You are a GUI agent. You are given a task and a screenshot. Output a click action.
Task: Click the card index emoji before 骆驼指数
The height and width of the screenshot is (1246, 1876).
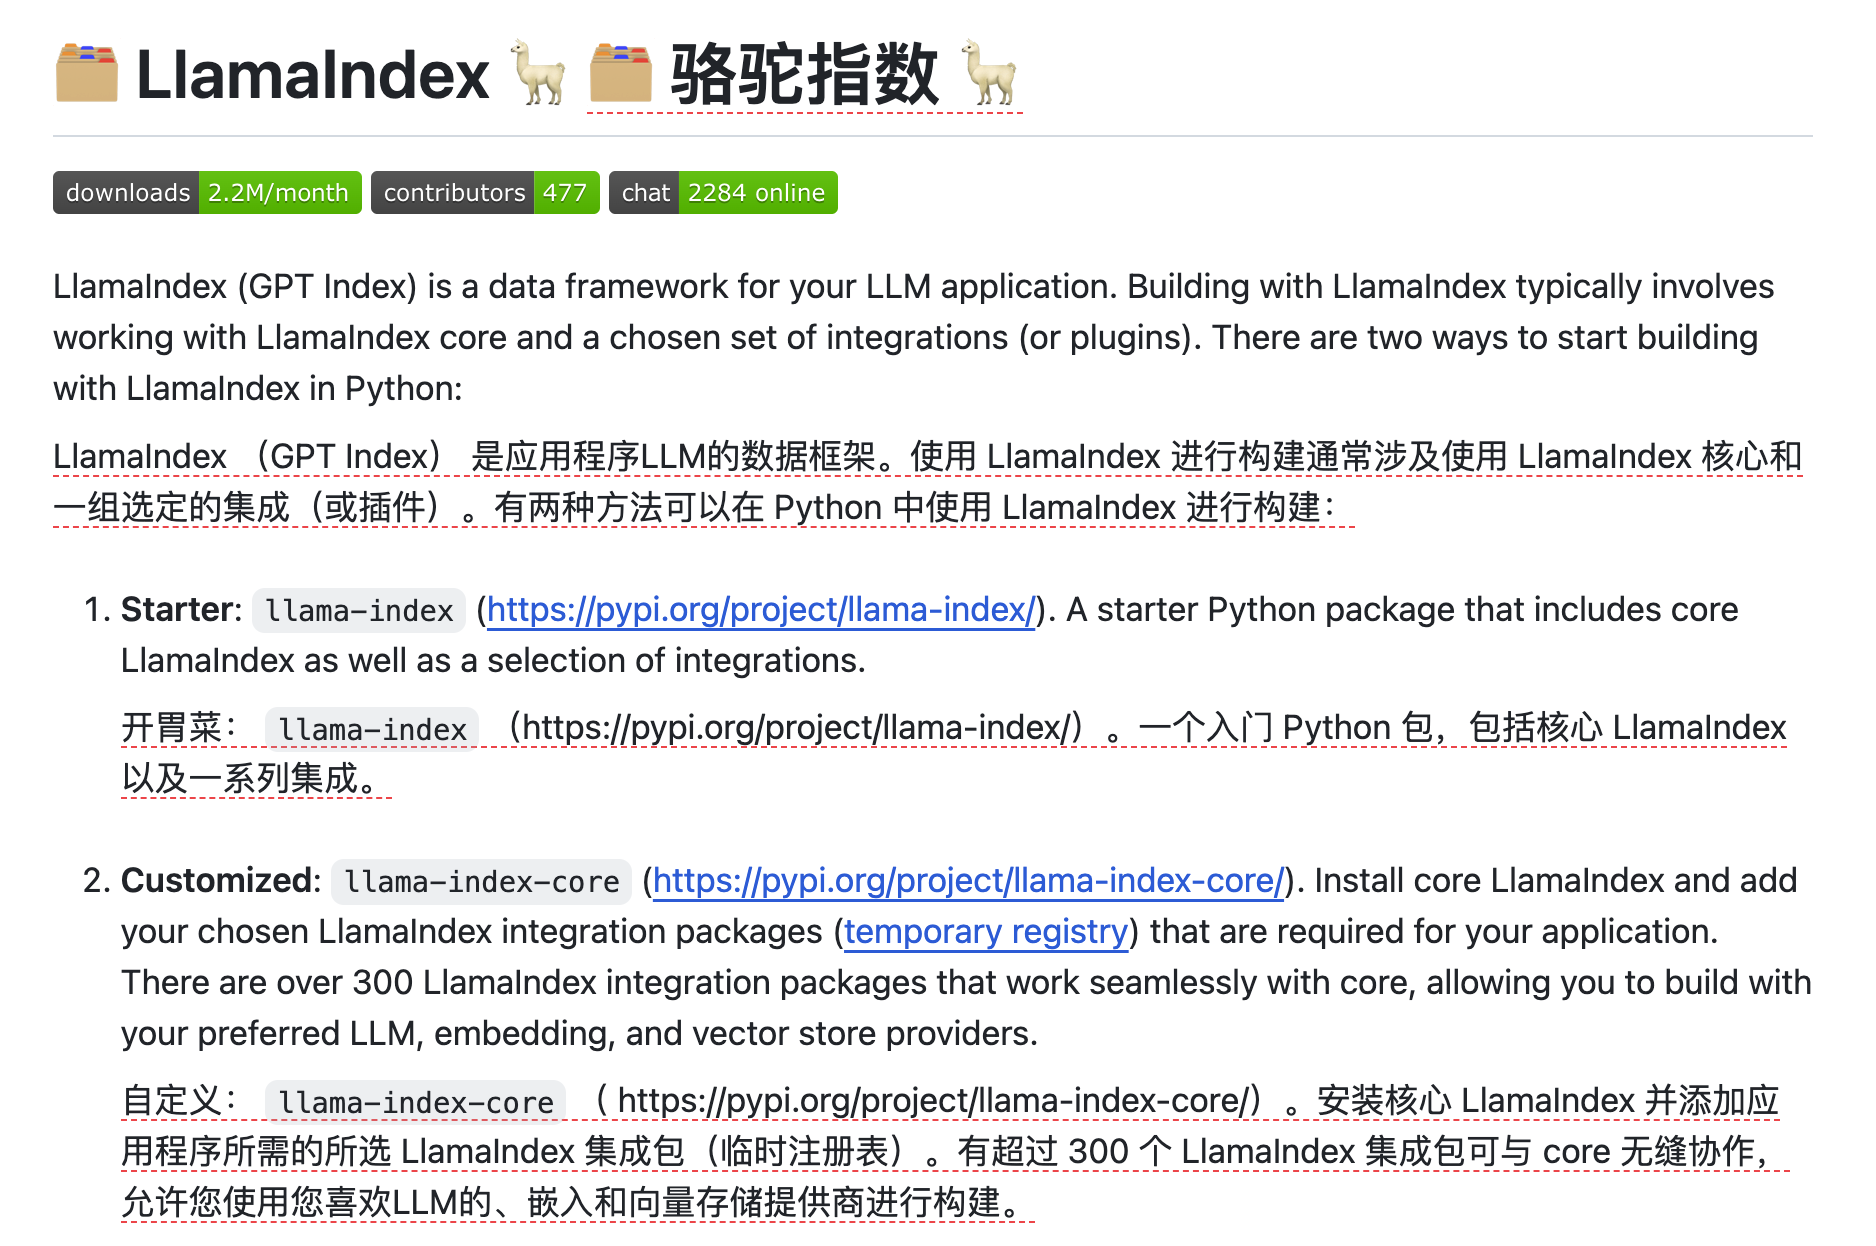[x=620, y=74]
